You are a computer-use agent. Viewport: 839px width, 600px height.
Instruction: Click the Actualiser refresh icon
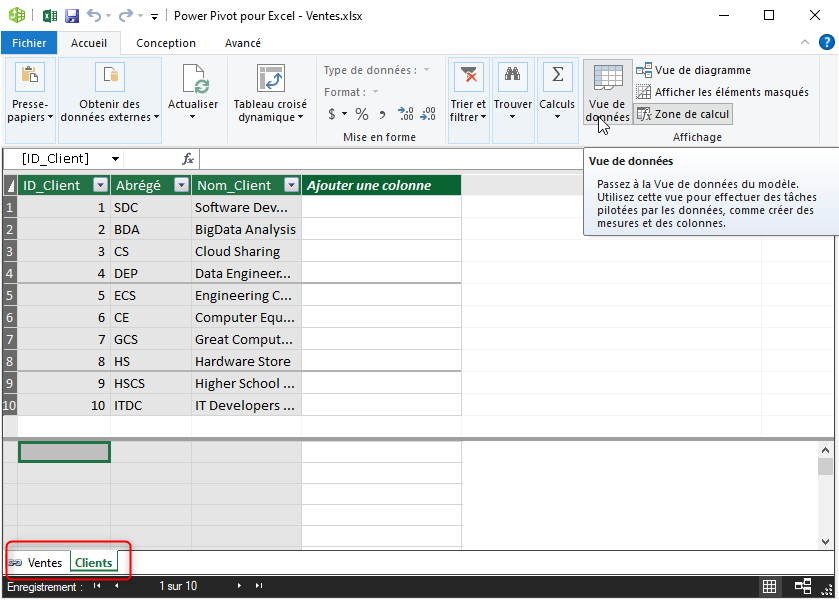194,78
